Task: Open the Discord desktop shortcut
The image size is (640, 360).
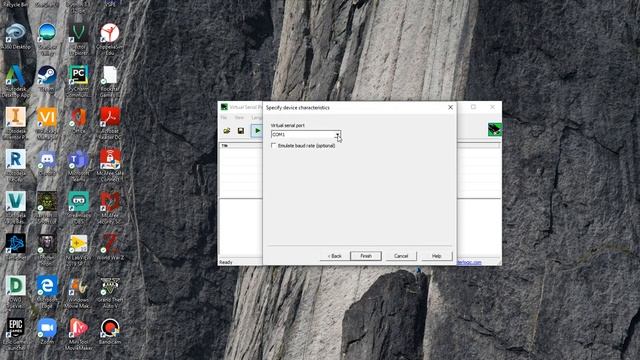Action: tap(47, 163)
